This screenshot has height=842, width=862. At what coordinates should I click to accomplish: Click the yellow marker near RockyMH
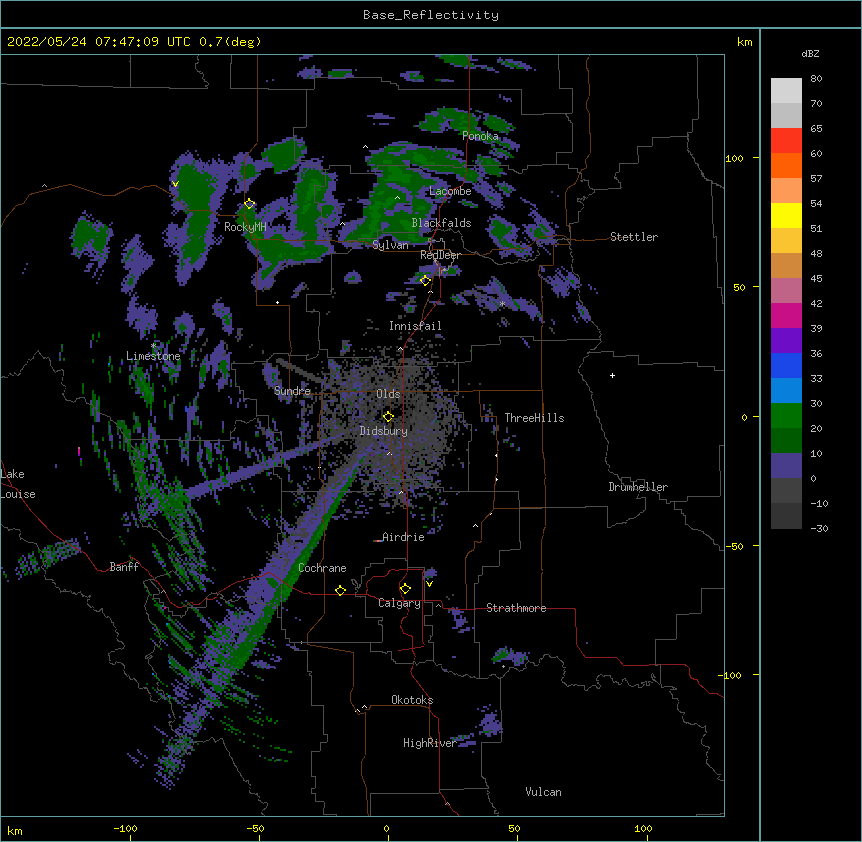[250, 204]
